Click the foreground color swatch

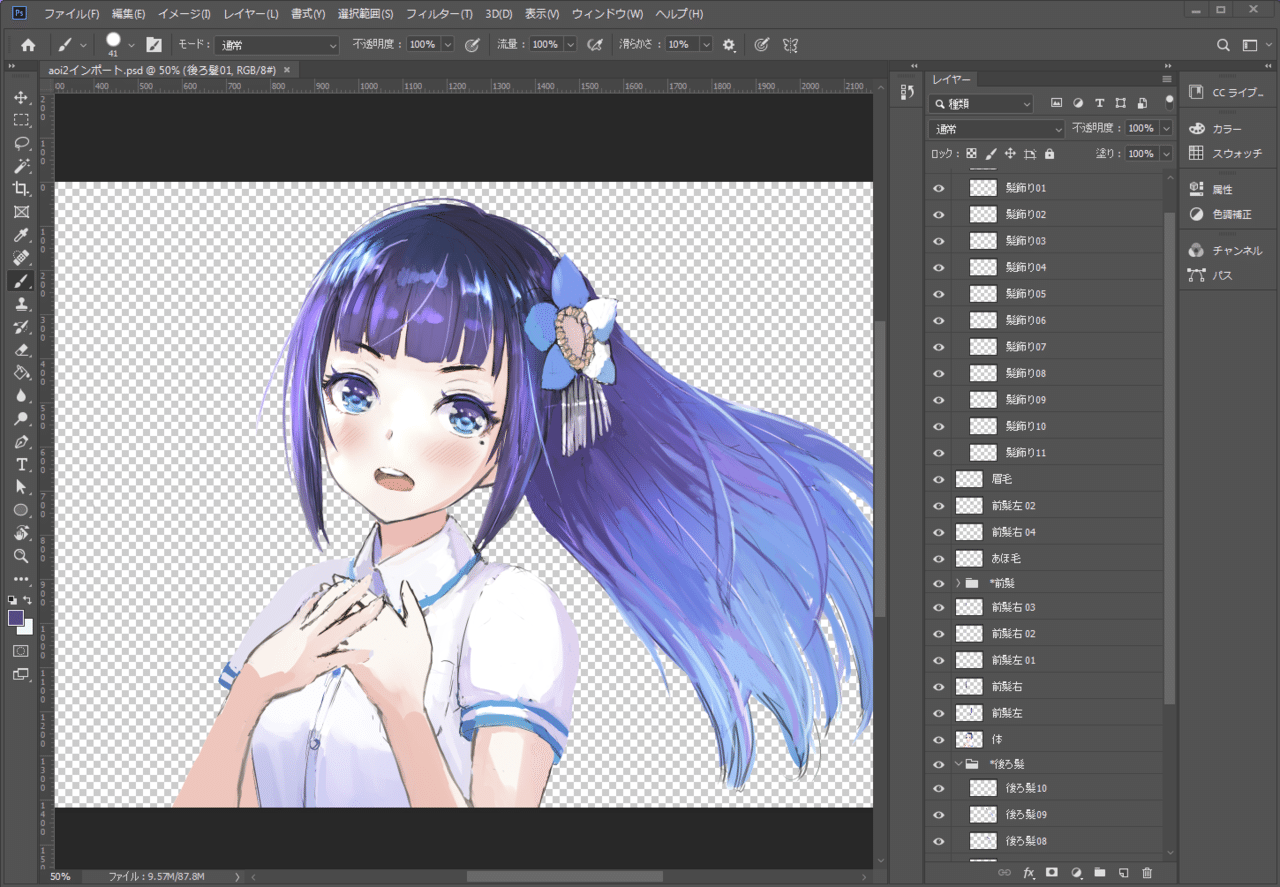[16, 618]
